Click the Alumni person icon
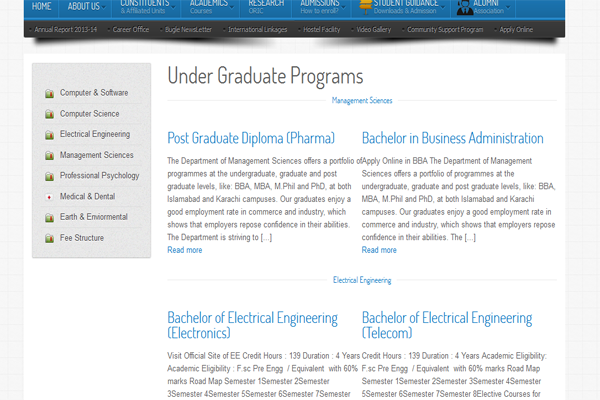 tap(465, 7)
